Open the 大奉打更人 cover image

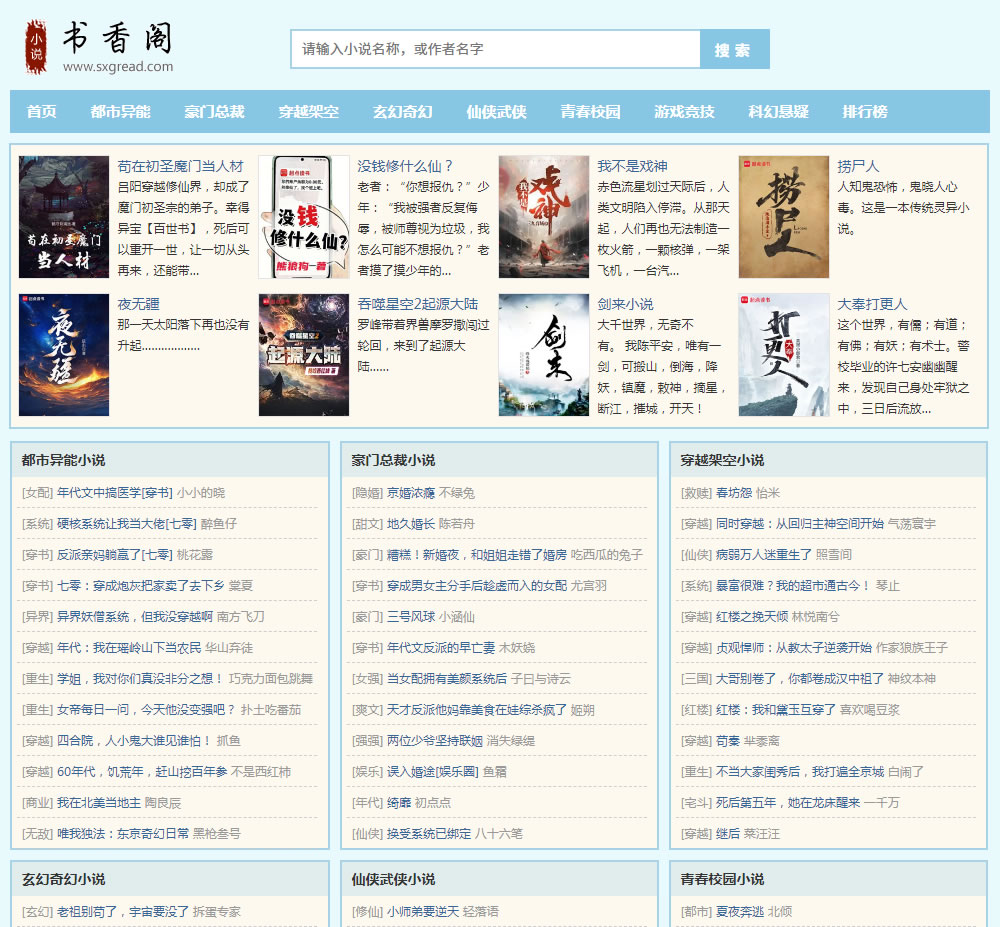pos(784,355)
